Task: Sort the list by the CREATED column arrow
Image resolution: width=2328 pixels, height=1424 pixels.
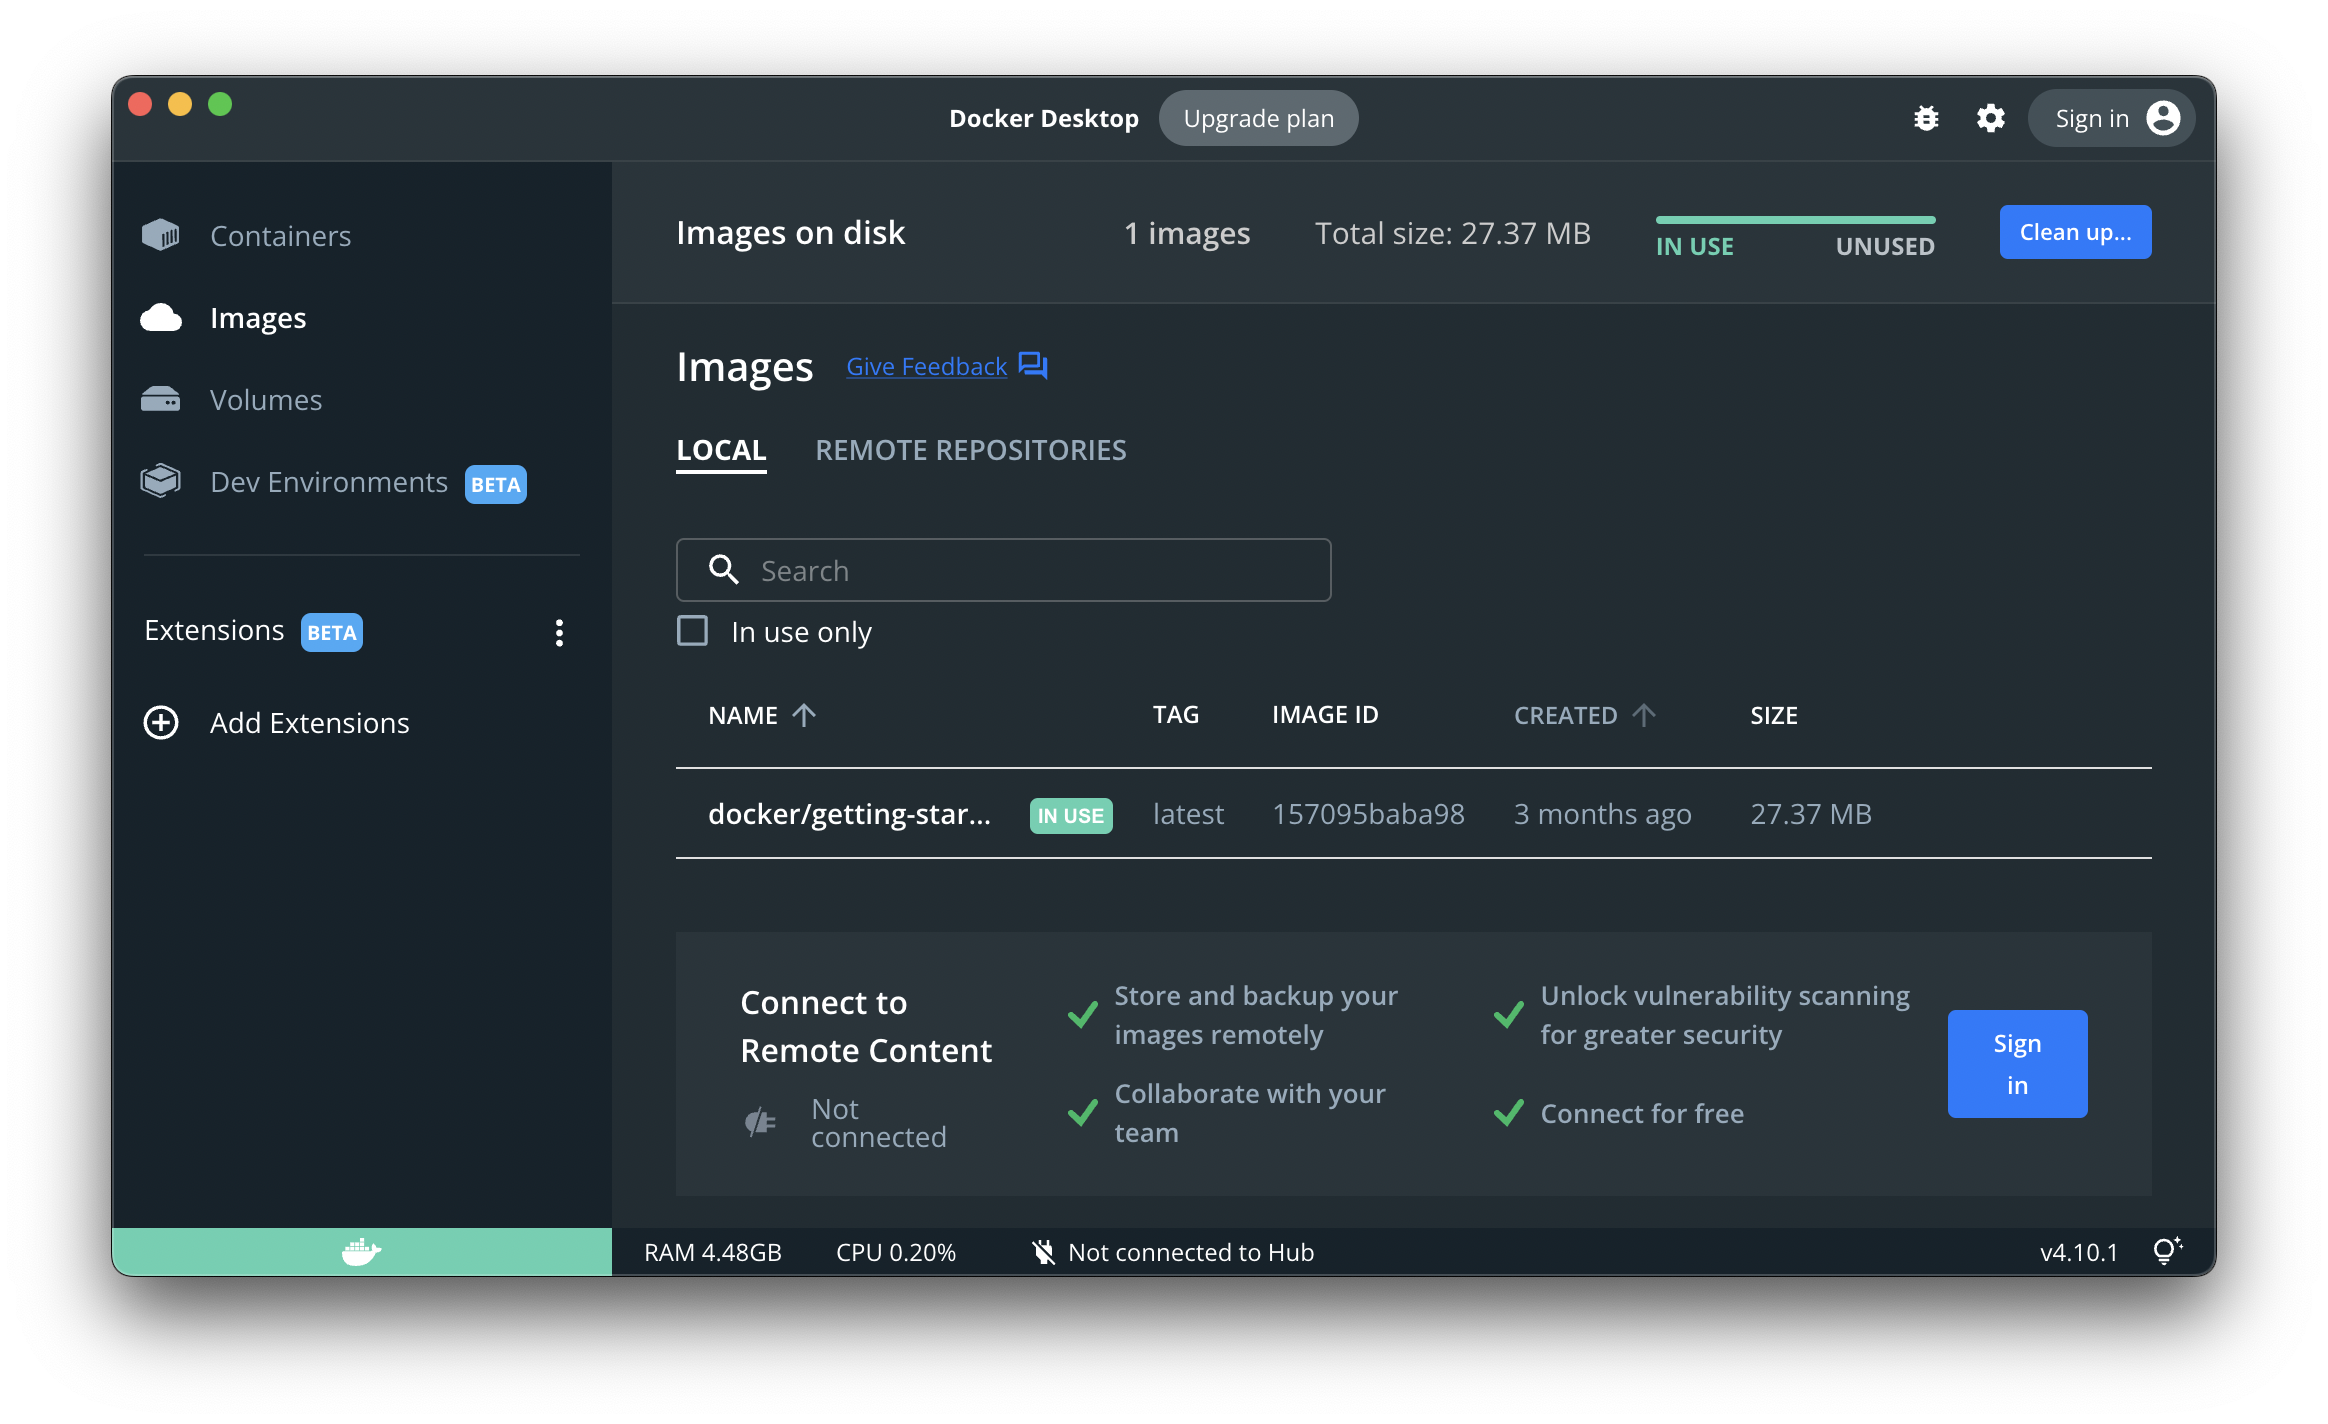Action: (x=1644, y=715)
